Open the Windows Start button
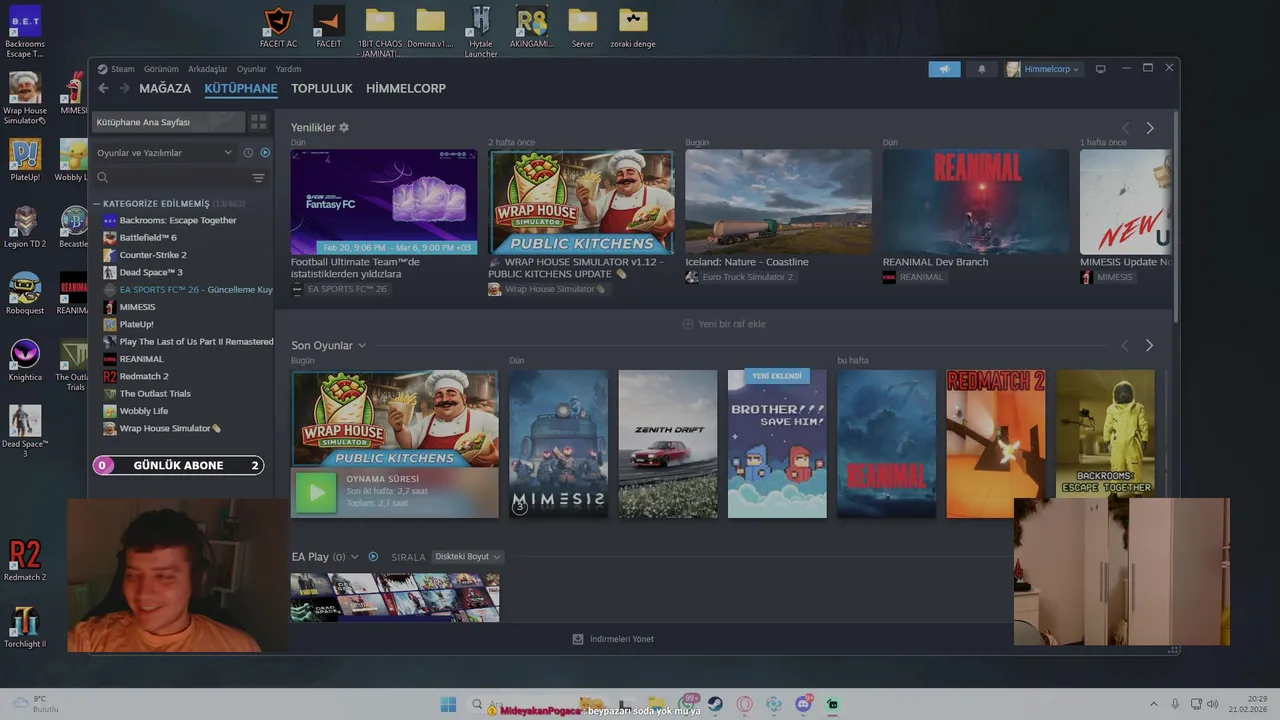The image size is (1280, 720). click(448, 704)
